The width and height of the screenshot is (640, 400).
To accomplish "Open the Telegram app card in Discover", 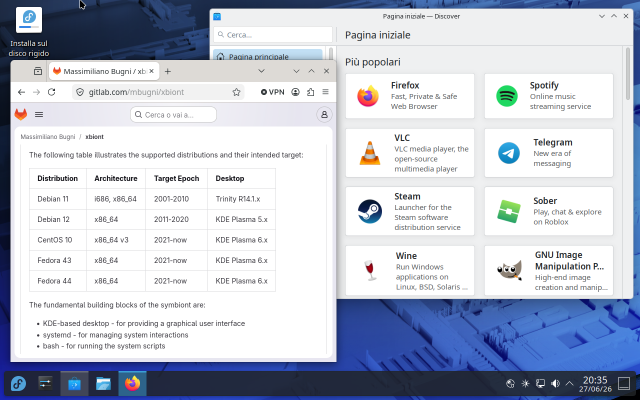I will click(x=549, y=153).
